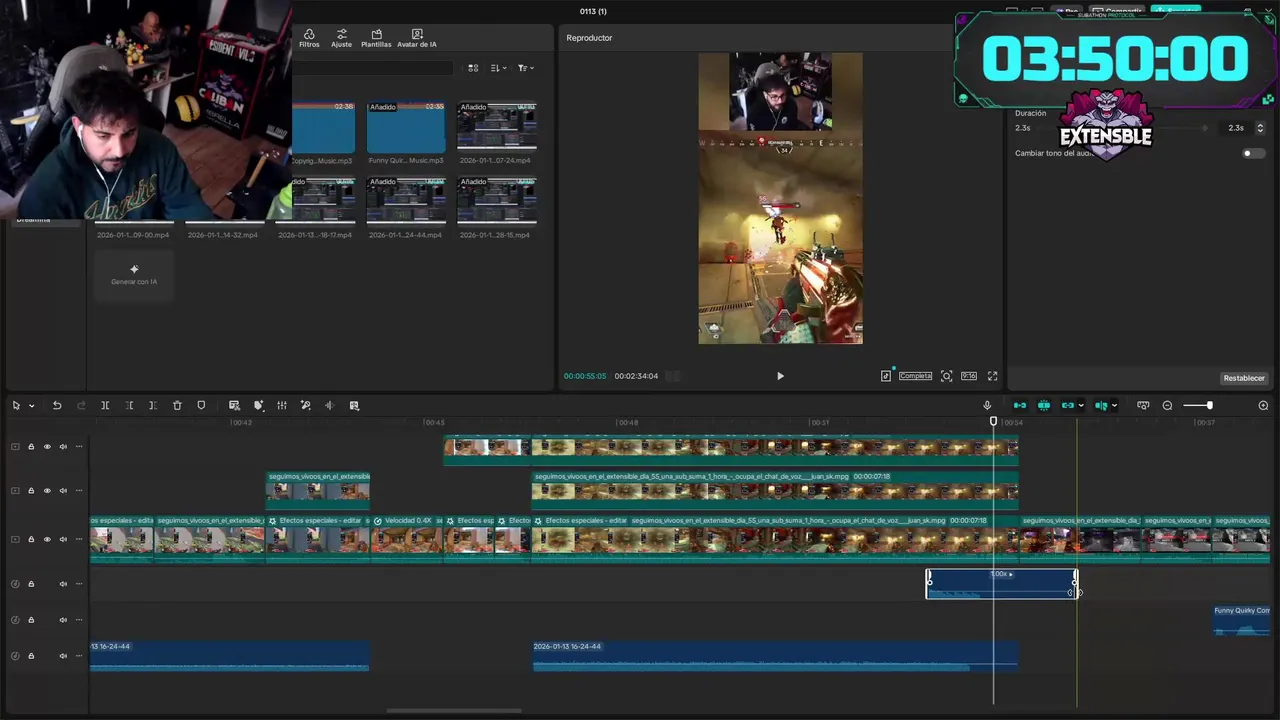This screenshot has height=720, width=1280.
Task: Select the Funny Quirky audio clip on the timeline
Action: (x=1241, y=620)
